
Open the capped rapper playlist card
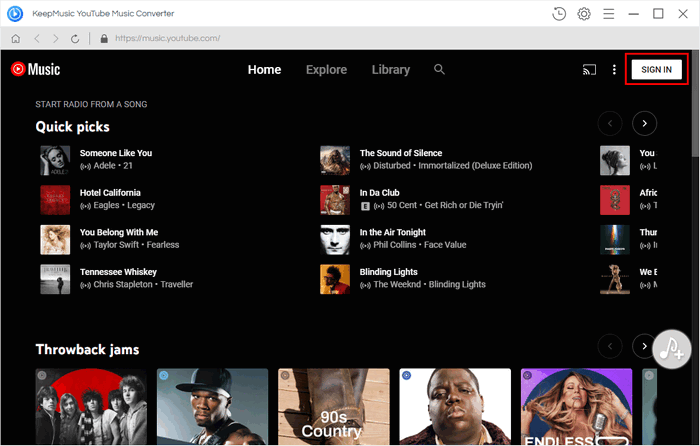(x=212, y=406)
